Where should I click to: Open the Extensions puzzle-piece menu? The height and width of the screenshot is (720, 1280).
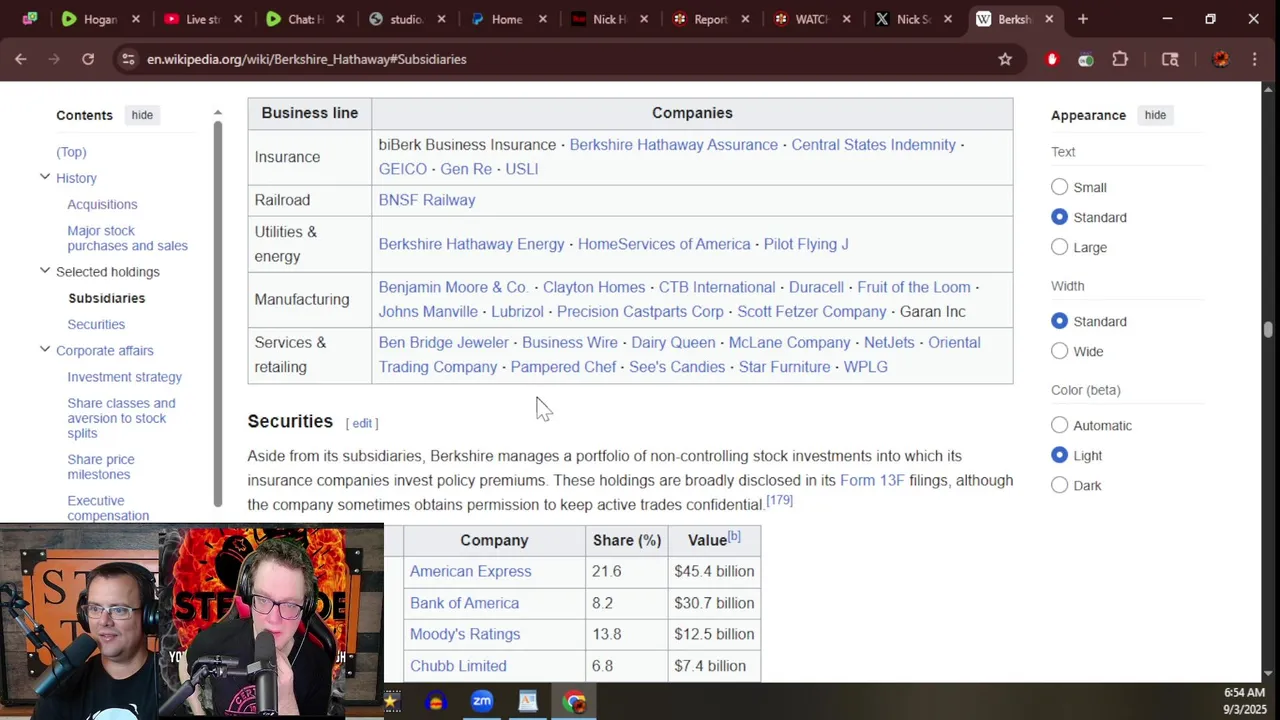(x=1120, y=59)
